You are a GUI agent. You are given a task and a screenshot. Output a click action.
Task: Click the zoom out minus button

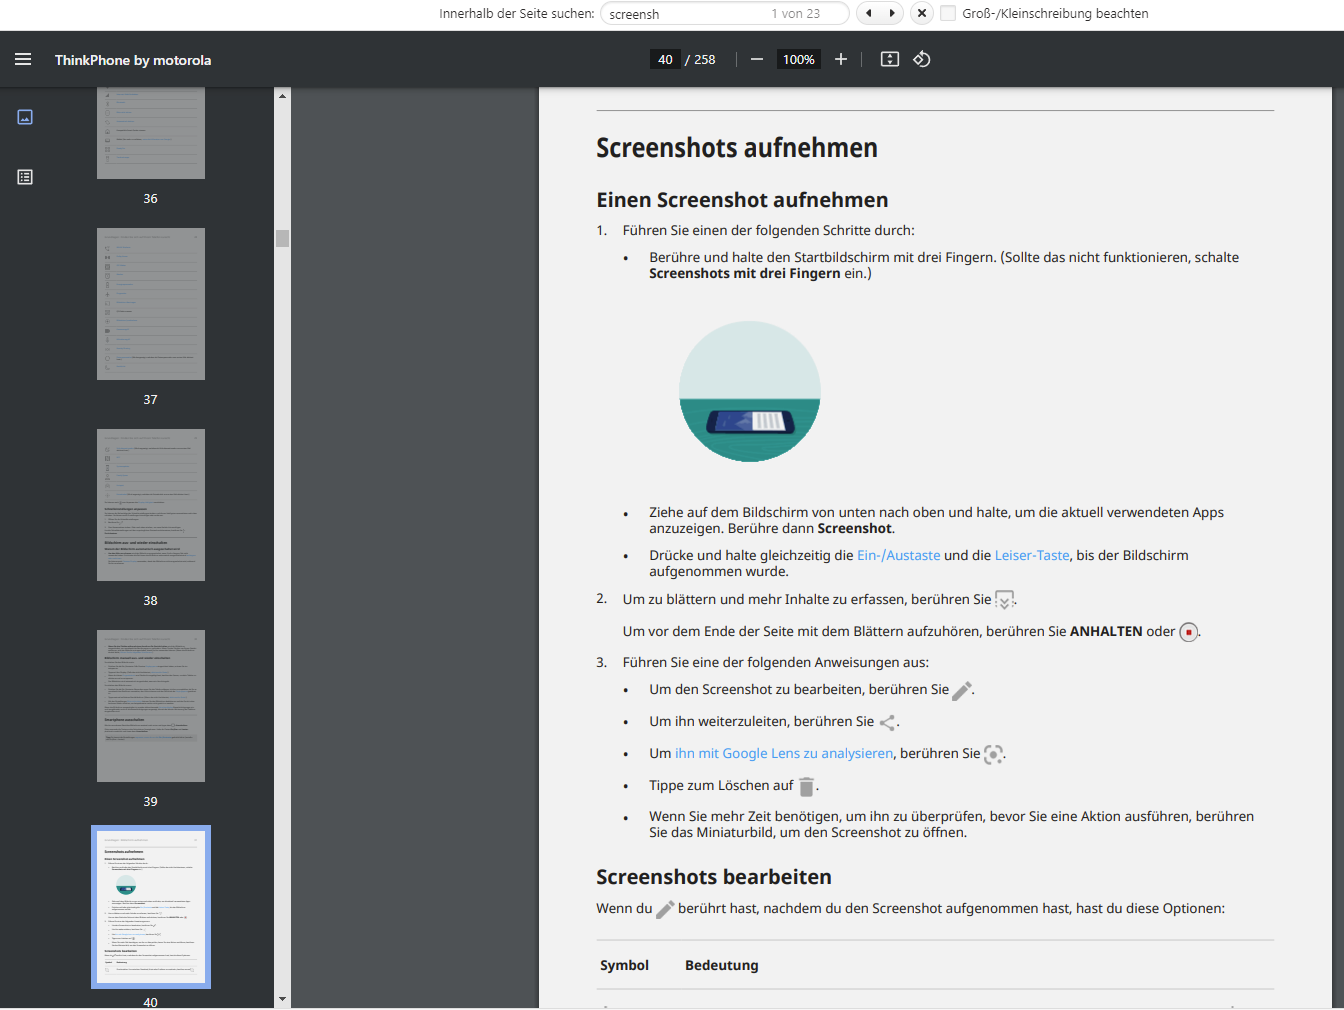[x=757, y=60]
